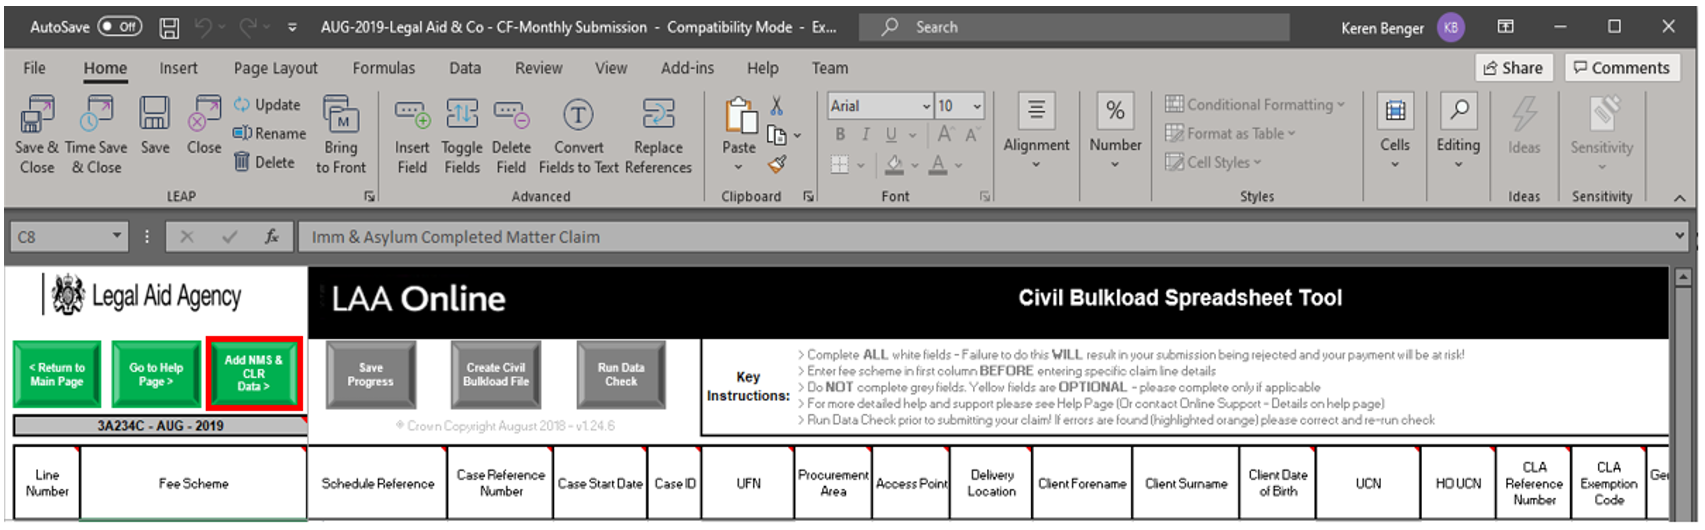Open the Page Layout ribbon tab
Viewport: 1705px width, 530px height.
click(x=275, y=68)
